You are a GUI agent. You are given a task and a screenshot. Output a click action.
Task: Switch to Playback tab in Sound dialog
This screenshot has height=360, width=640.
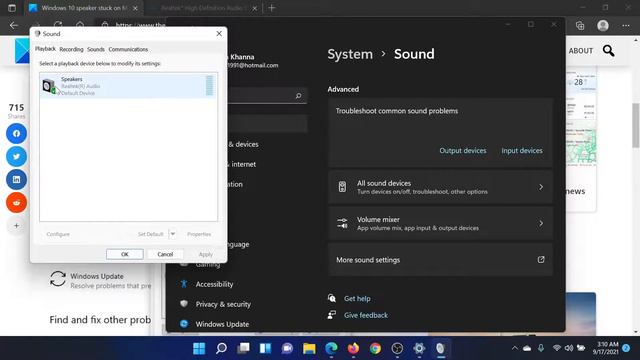(x=45, y=49)
